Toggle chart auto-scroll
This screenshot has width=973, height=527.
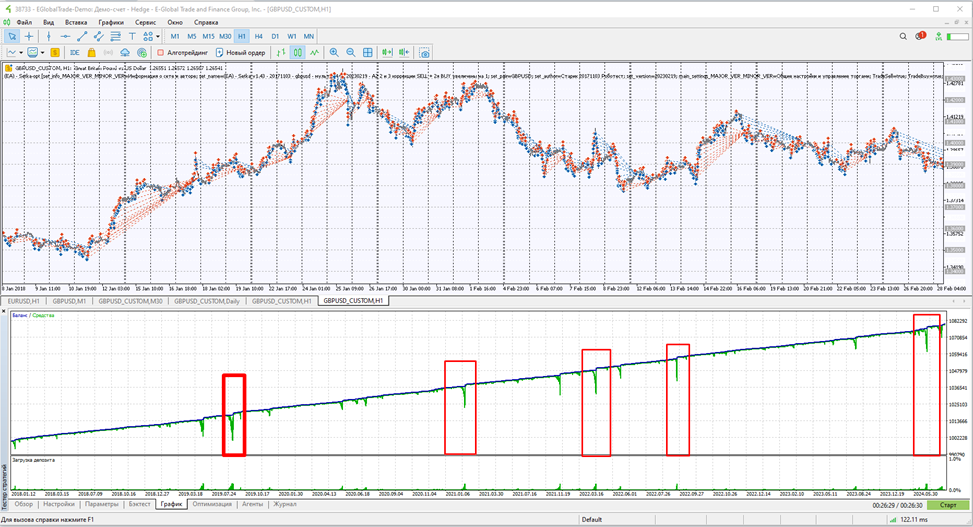tap(388, 53)
